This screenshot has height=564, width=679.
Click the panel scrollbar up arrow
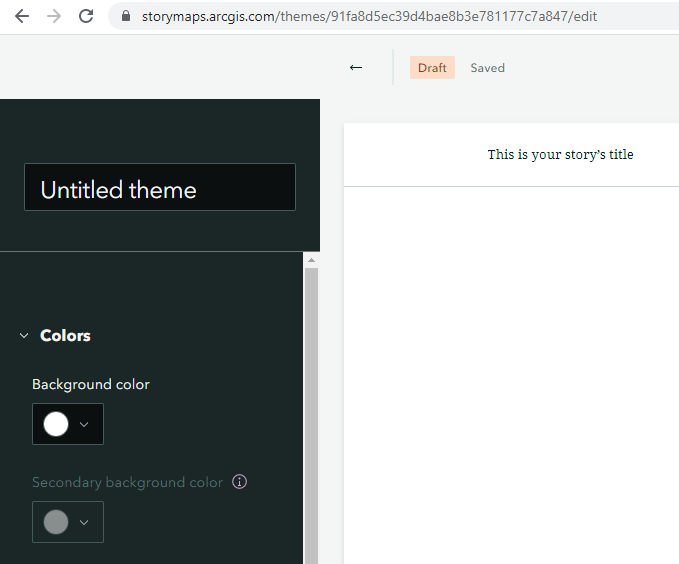[311, 260]
